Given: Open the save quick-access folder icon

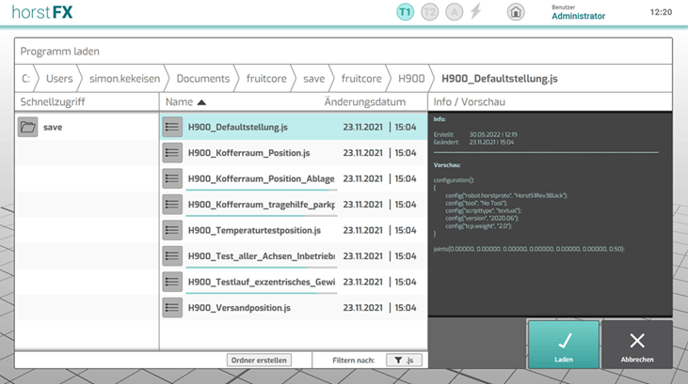Looking at the screenshot, I should coord(28,127).
